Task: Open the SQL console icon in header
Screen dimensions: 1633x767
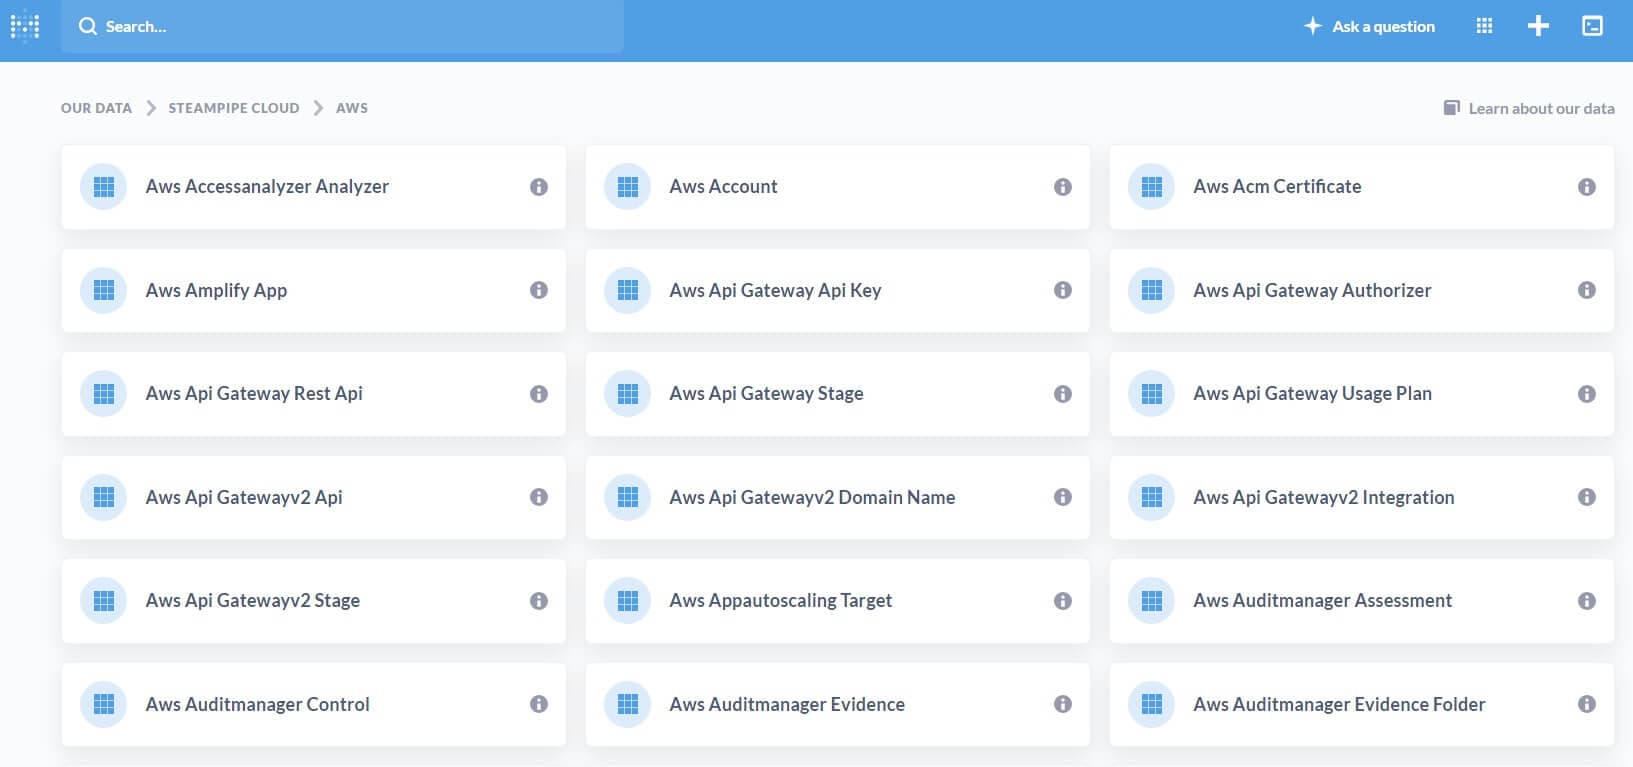Action: (x=1592, y=27)
